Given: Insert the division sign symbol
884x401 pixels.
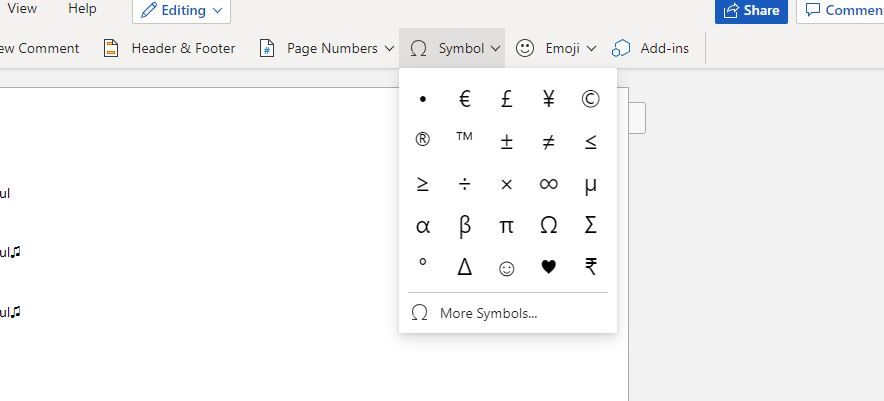Looking at the screenshot, I should pyautogui.click(x=464, y=184).
